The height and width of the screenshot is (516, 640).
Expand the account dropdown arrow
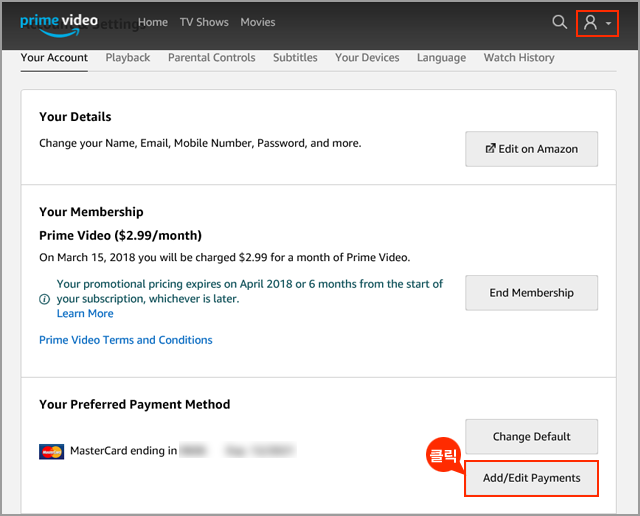click(x=608, y=24)
